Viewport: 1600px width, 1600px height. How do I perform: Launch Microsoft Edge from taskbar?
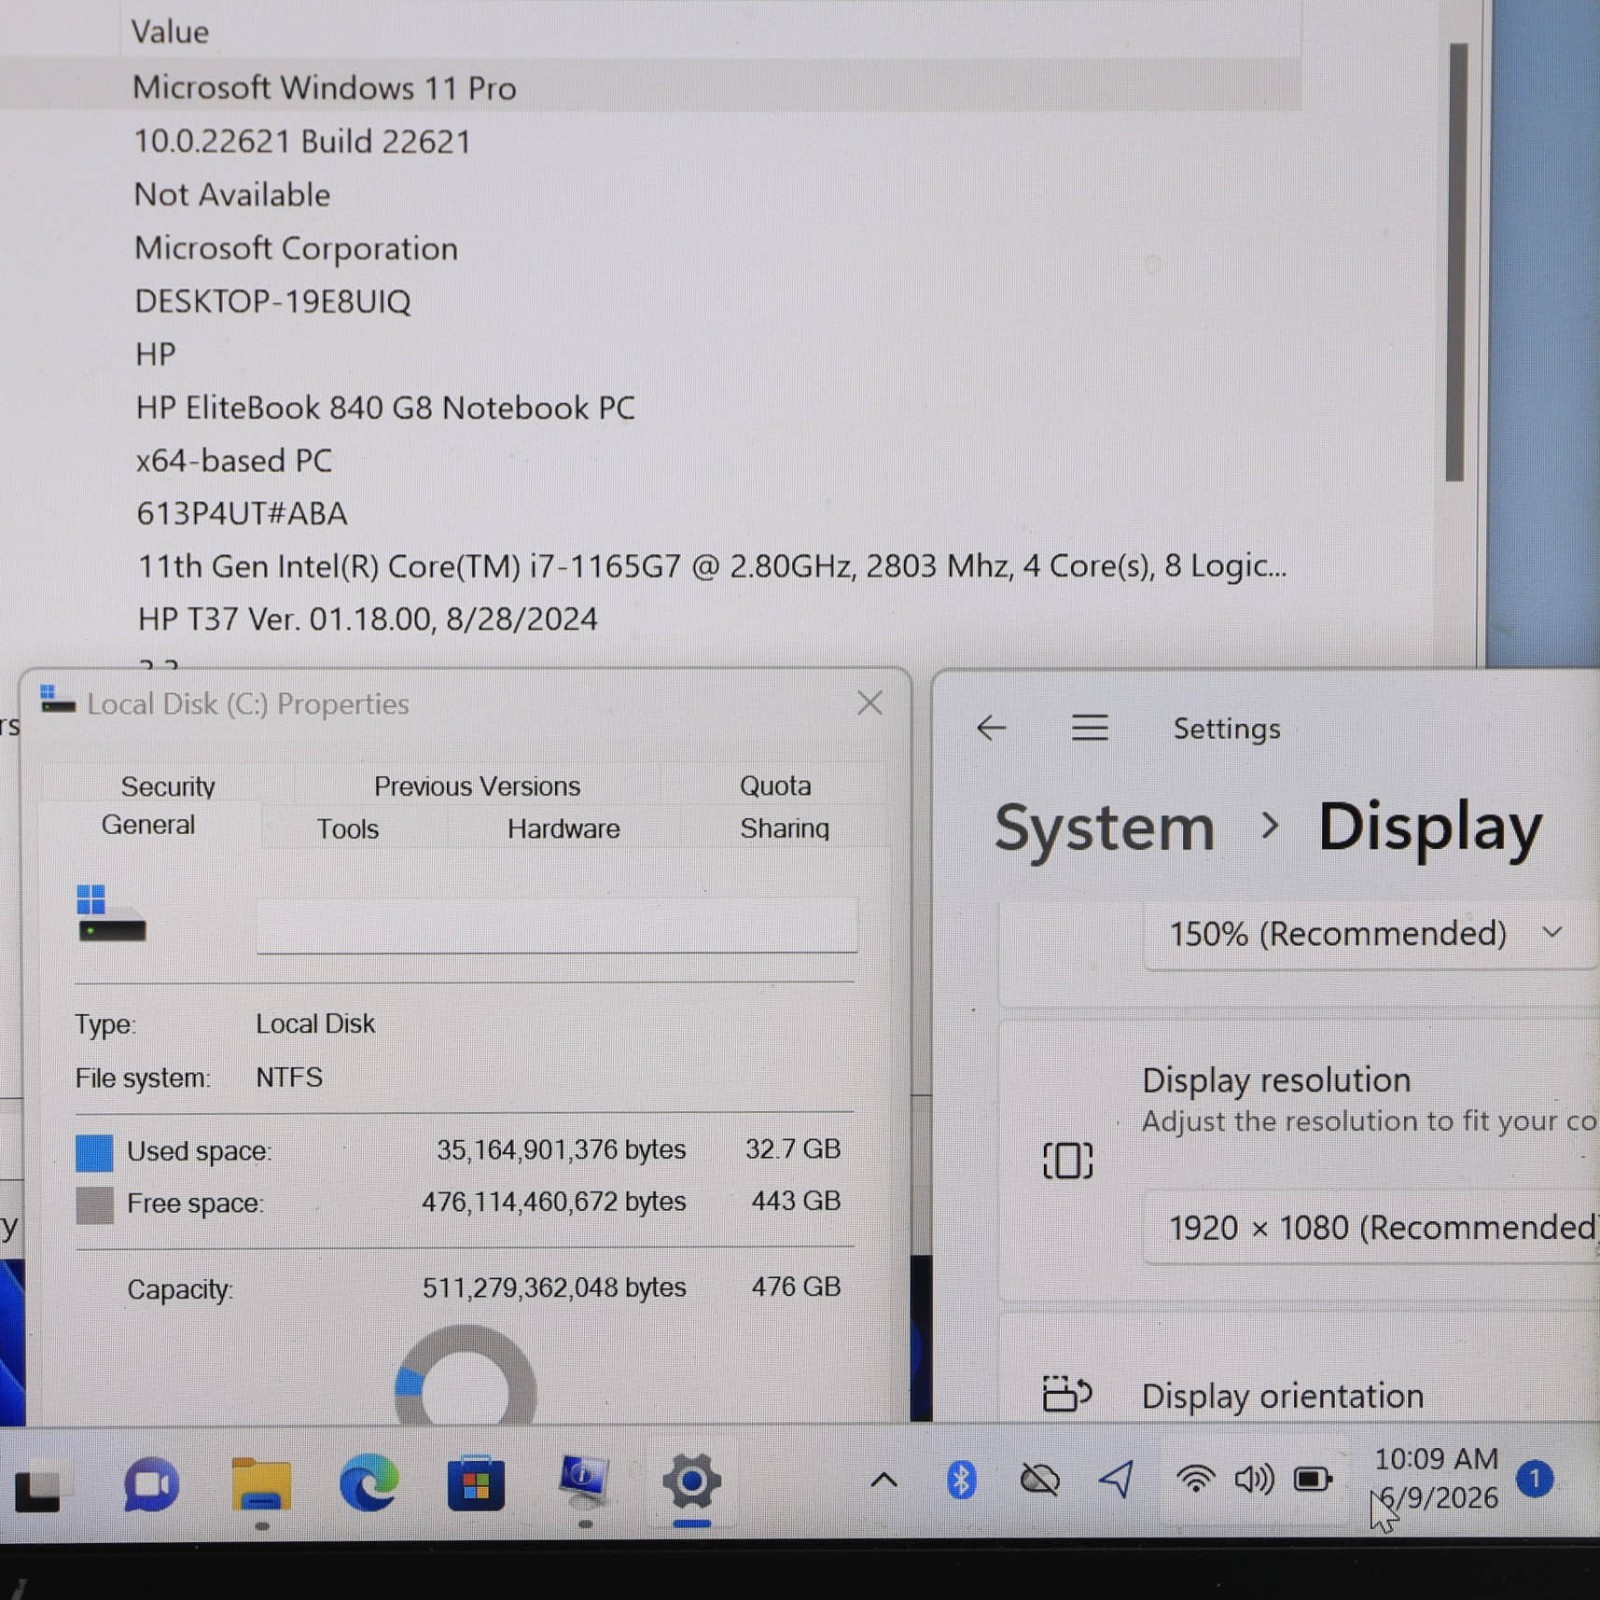(x=368, y=1483)
